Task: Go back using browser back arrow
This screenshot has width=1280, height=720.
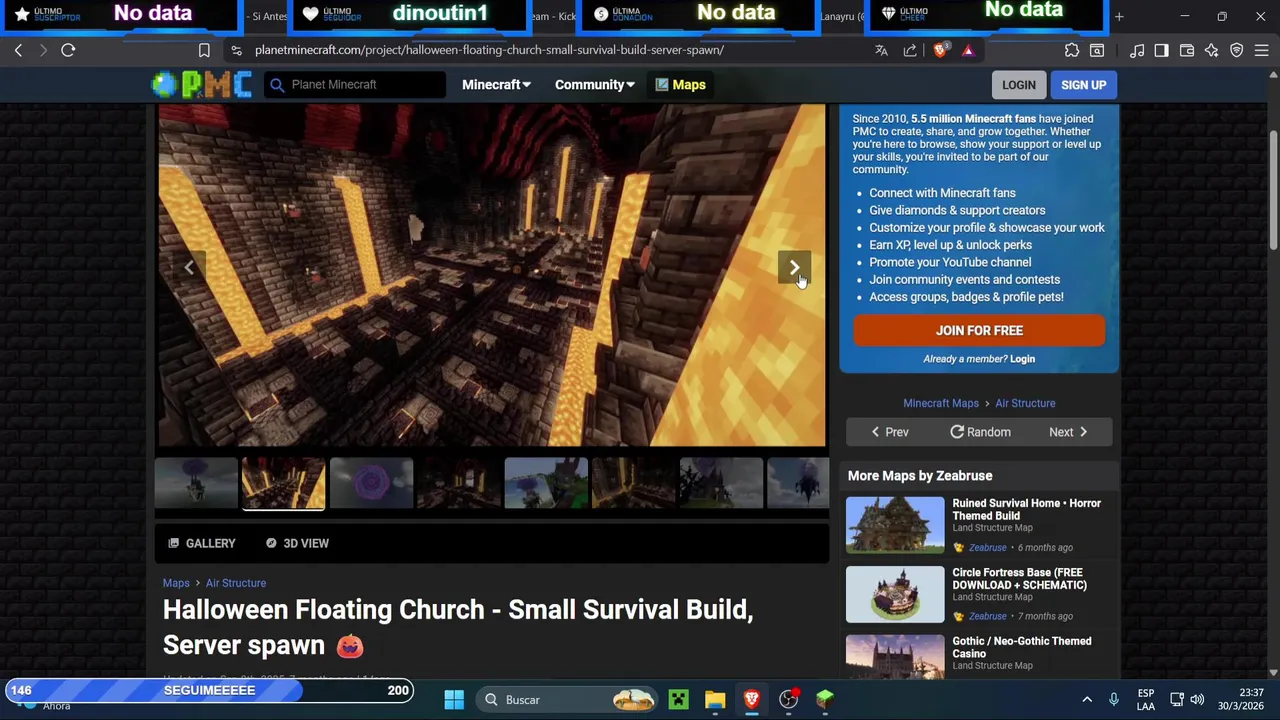Action: [18, 50]
